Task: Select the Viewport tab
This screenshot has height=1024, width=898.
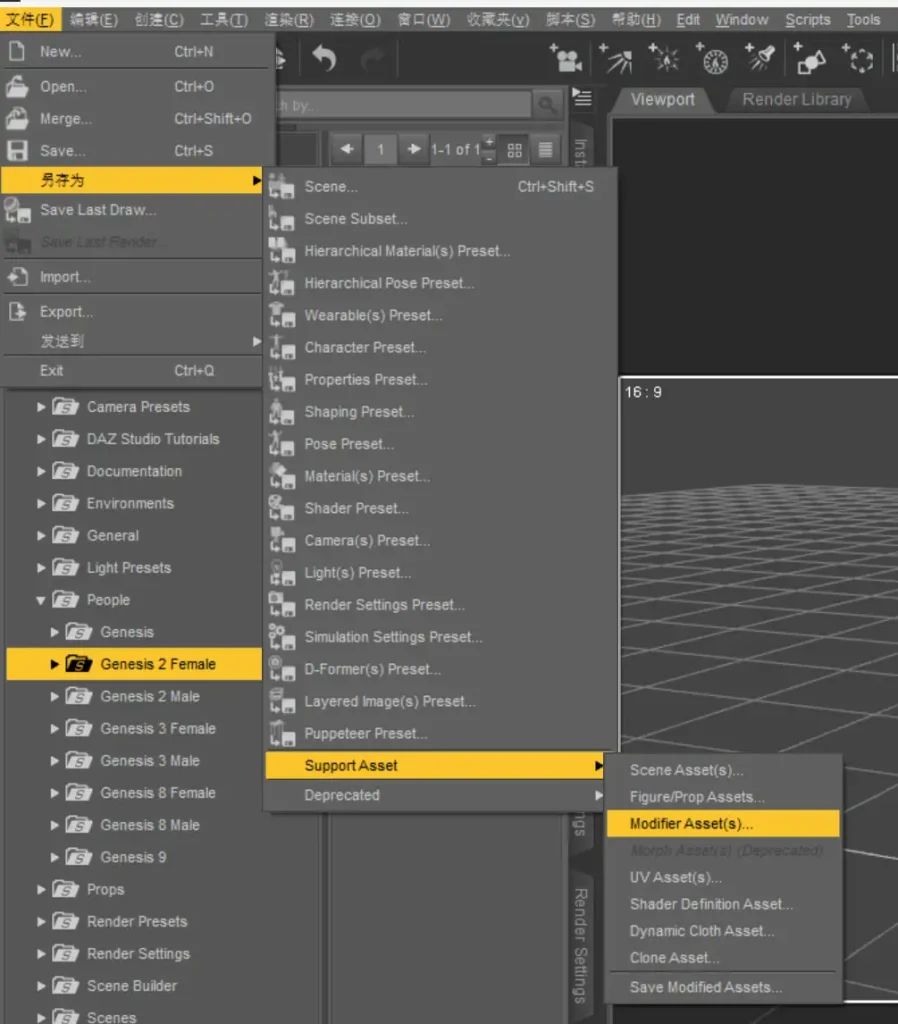Action: pos(662,99)
